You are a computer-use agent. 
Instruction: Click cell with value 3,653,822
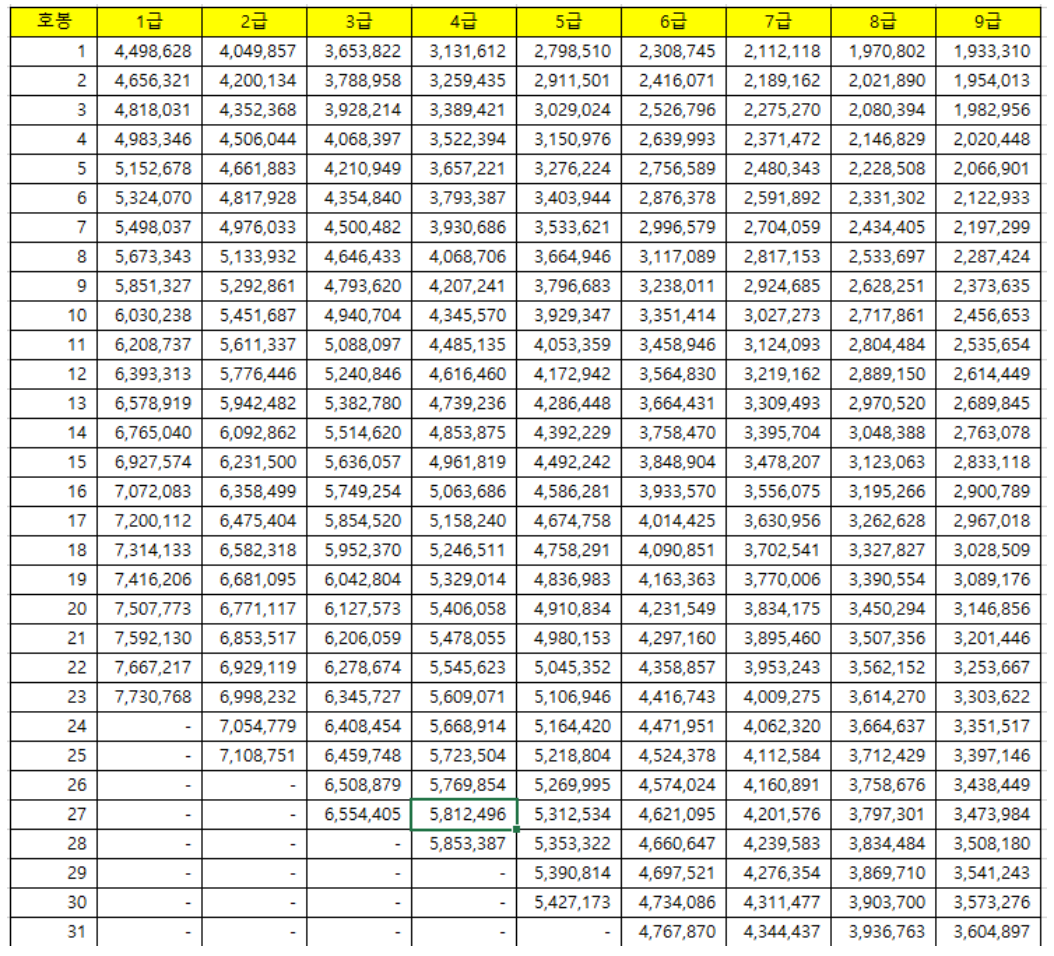tap(359, 51)
